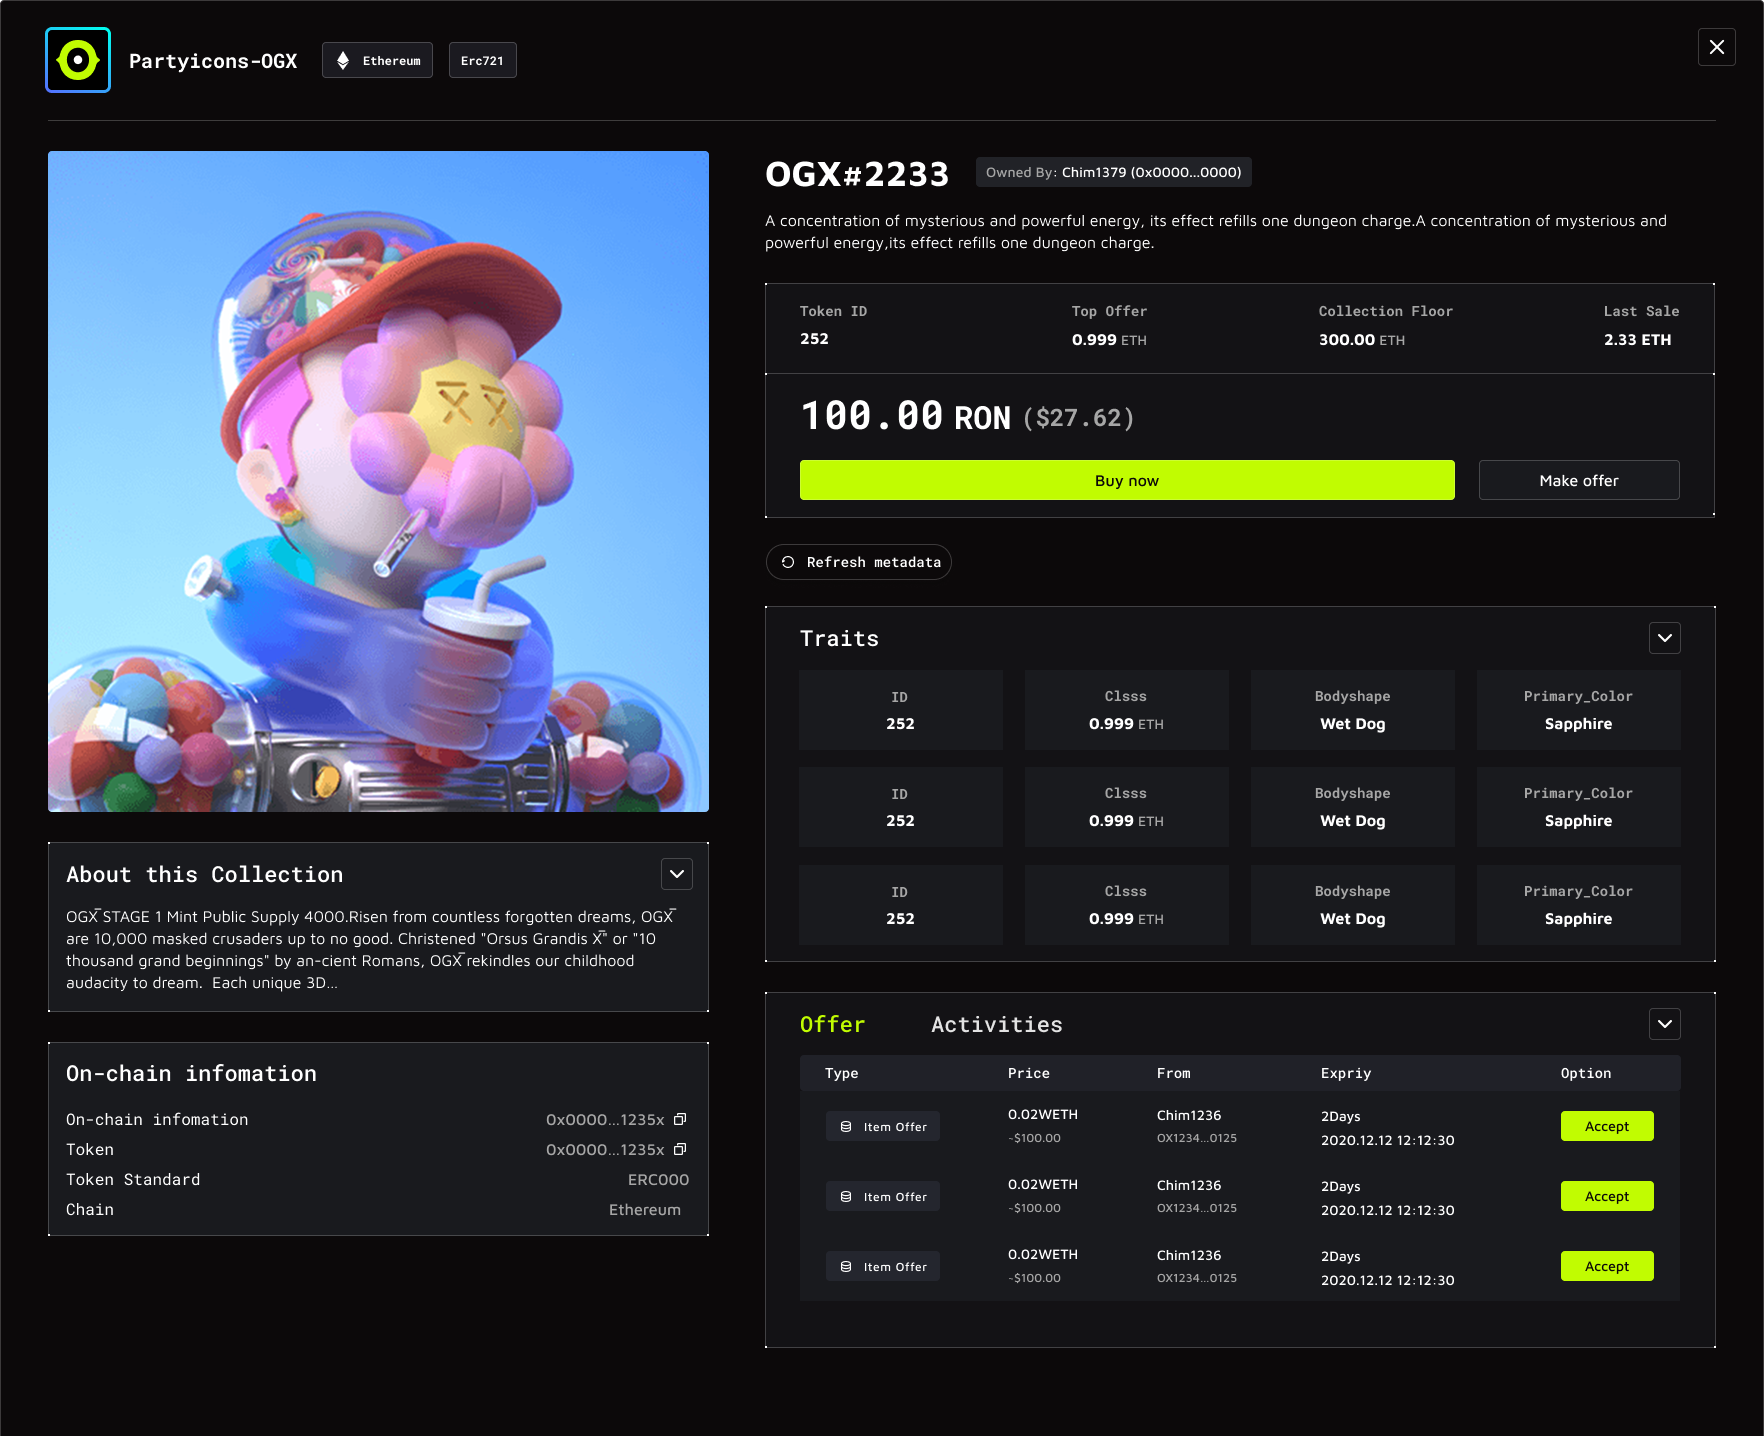Click the Partyicons-OGX collection logo
This screenshot has width=1764, height=1436.
pyautogui.click(x=78, y=60)
